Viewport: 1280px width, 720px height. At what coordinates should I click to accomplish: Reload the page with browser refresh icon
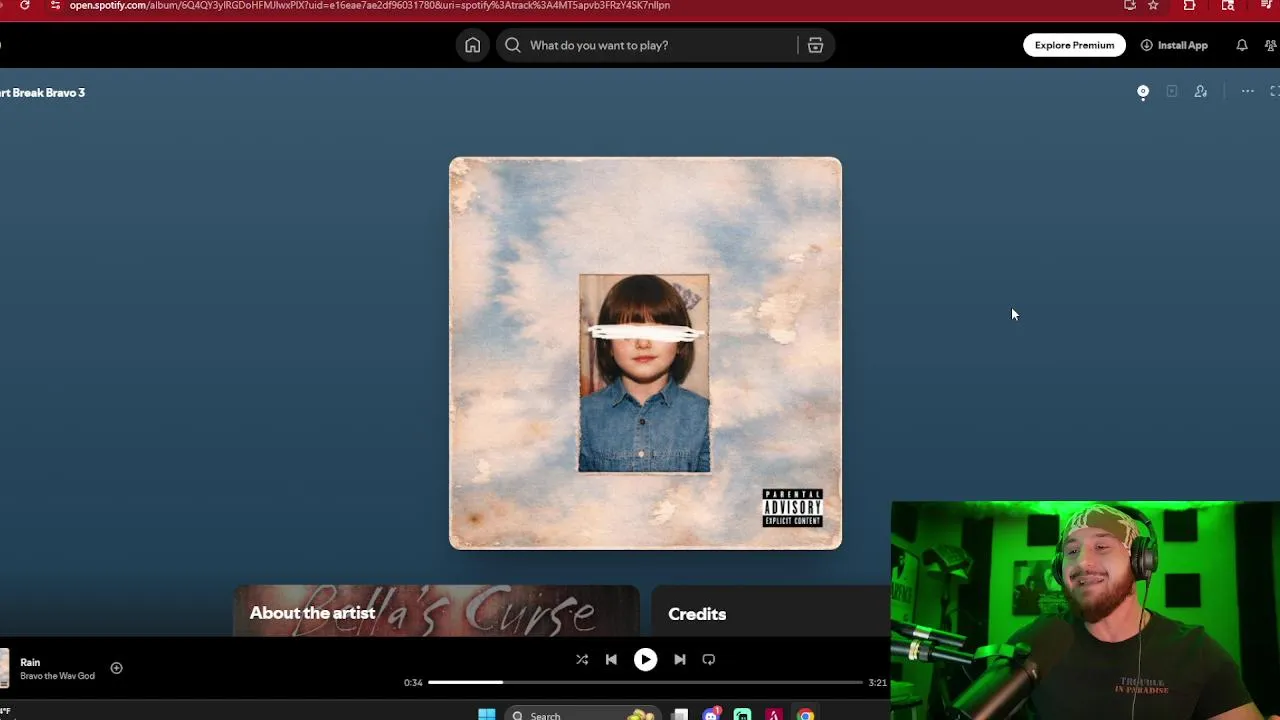click(x=25, y=5)
